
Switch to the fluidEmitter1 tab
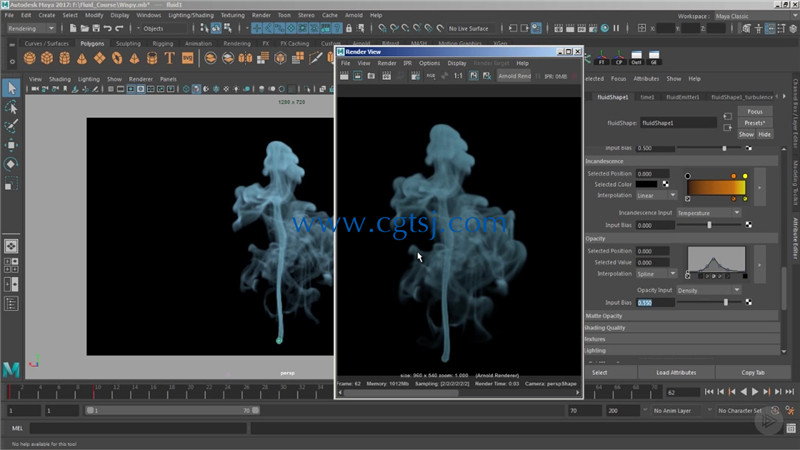pos(683,97)
